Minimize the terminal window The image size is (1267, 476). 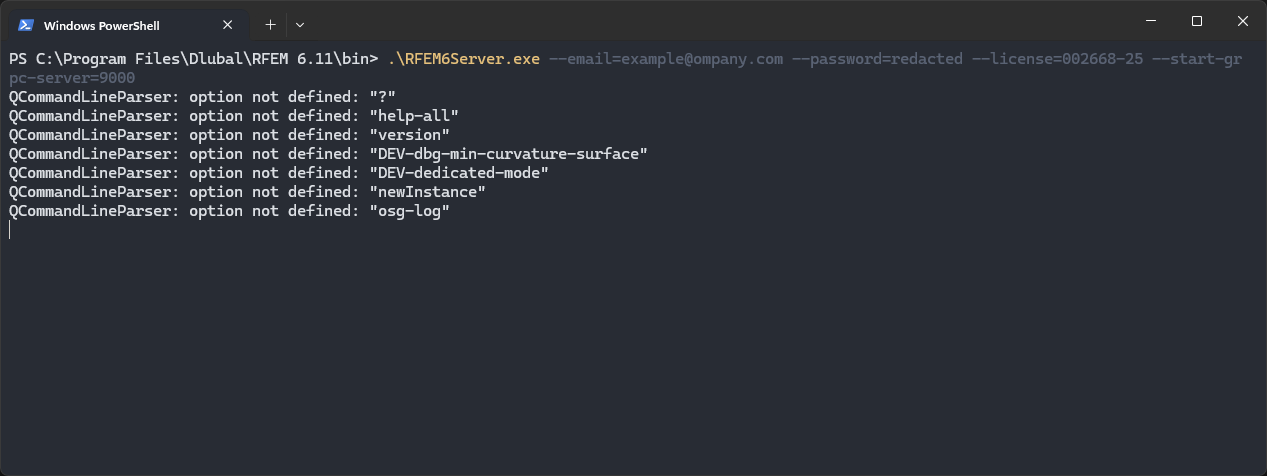tap(1151, 21)
